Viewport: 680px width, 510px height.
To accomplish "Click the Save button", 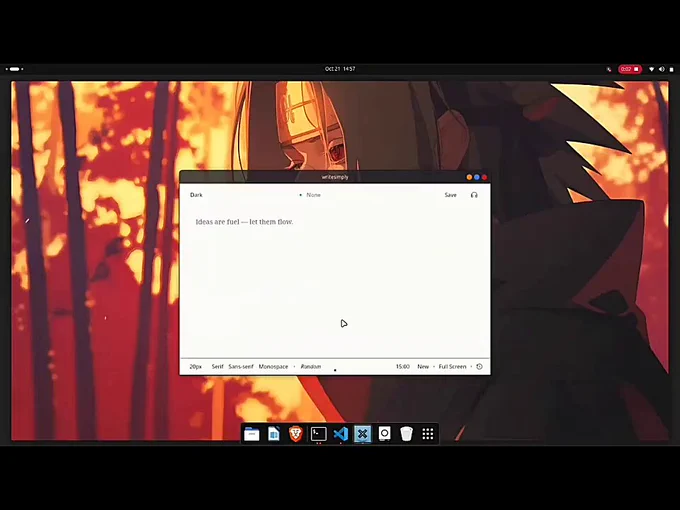I will tap(450, 195).
